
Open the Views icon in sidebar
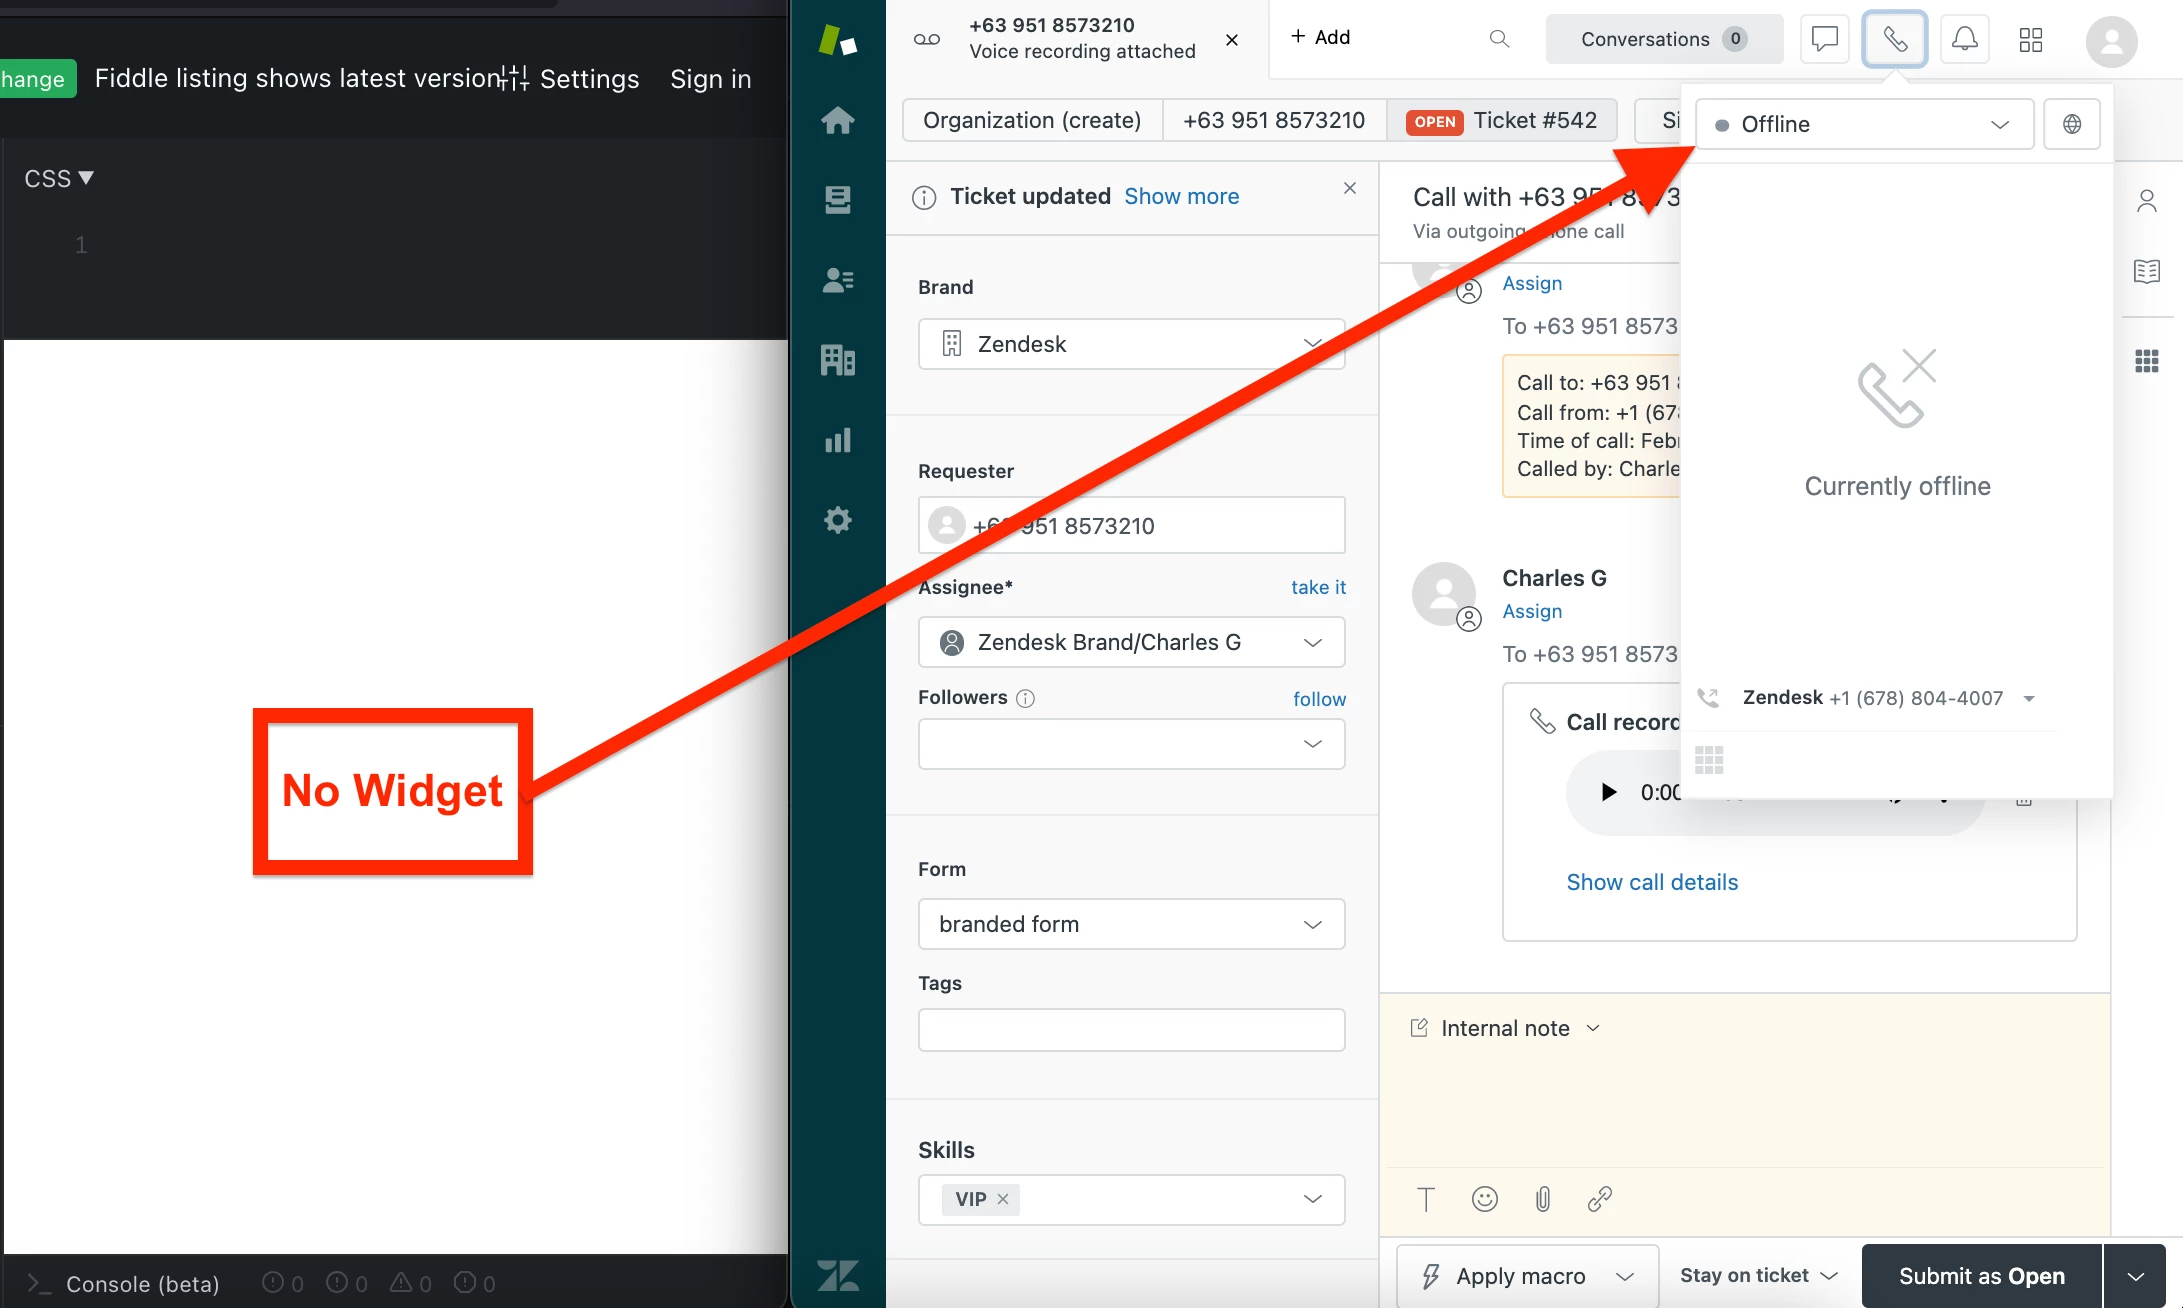pos(837,200)
